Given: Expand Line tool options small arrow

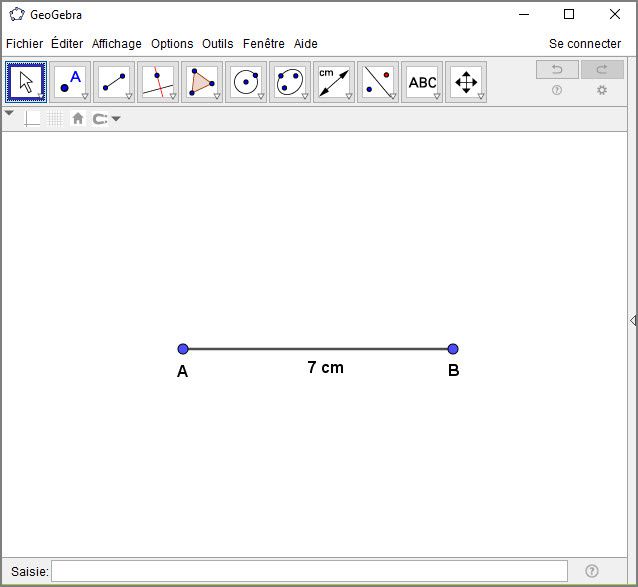Looking at the screenshot, I should tap(129, 96).
